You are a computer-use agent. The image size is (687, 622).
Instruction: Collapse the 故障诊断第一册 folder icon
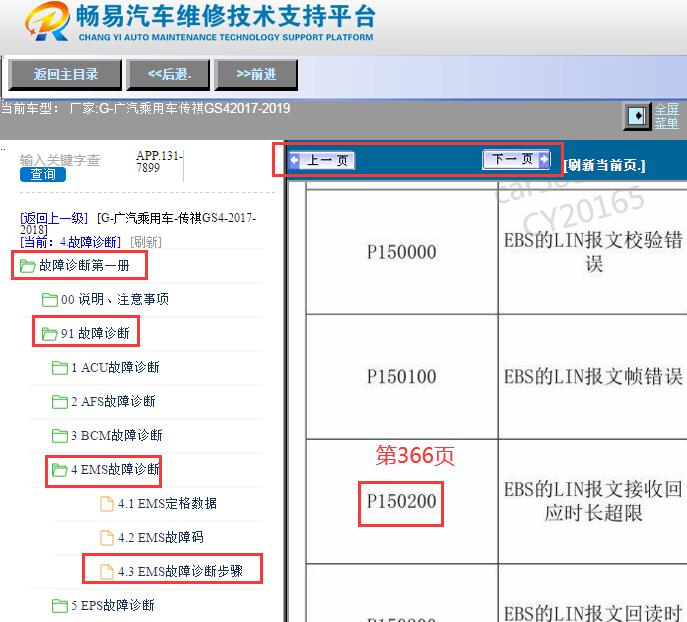[27, 265]
